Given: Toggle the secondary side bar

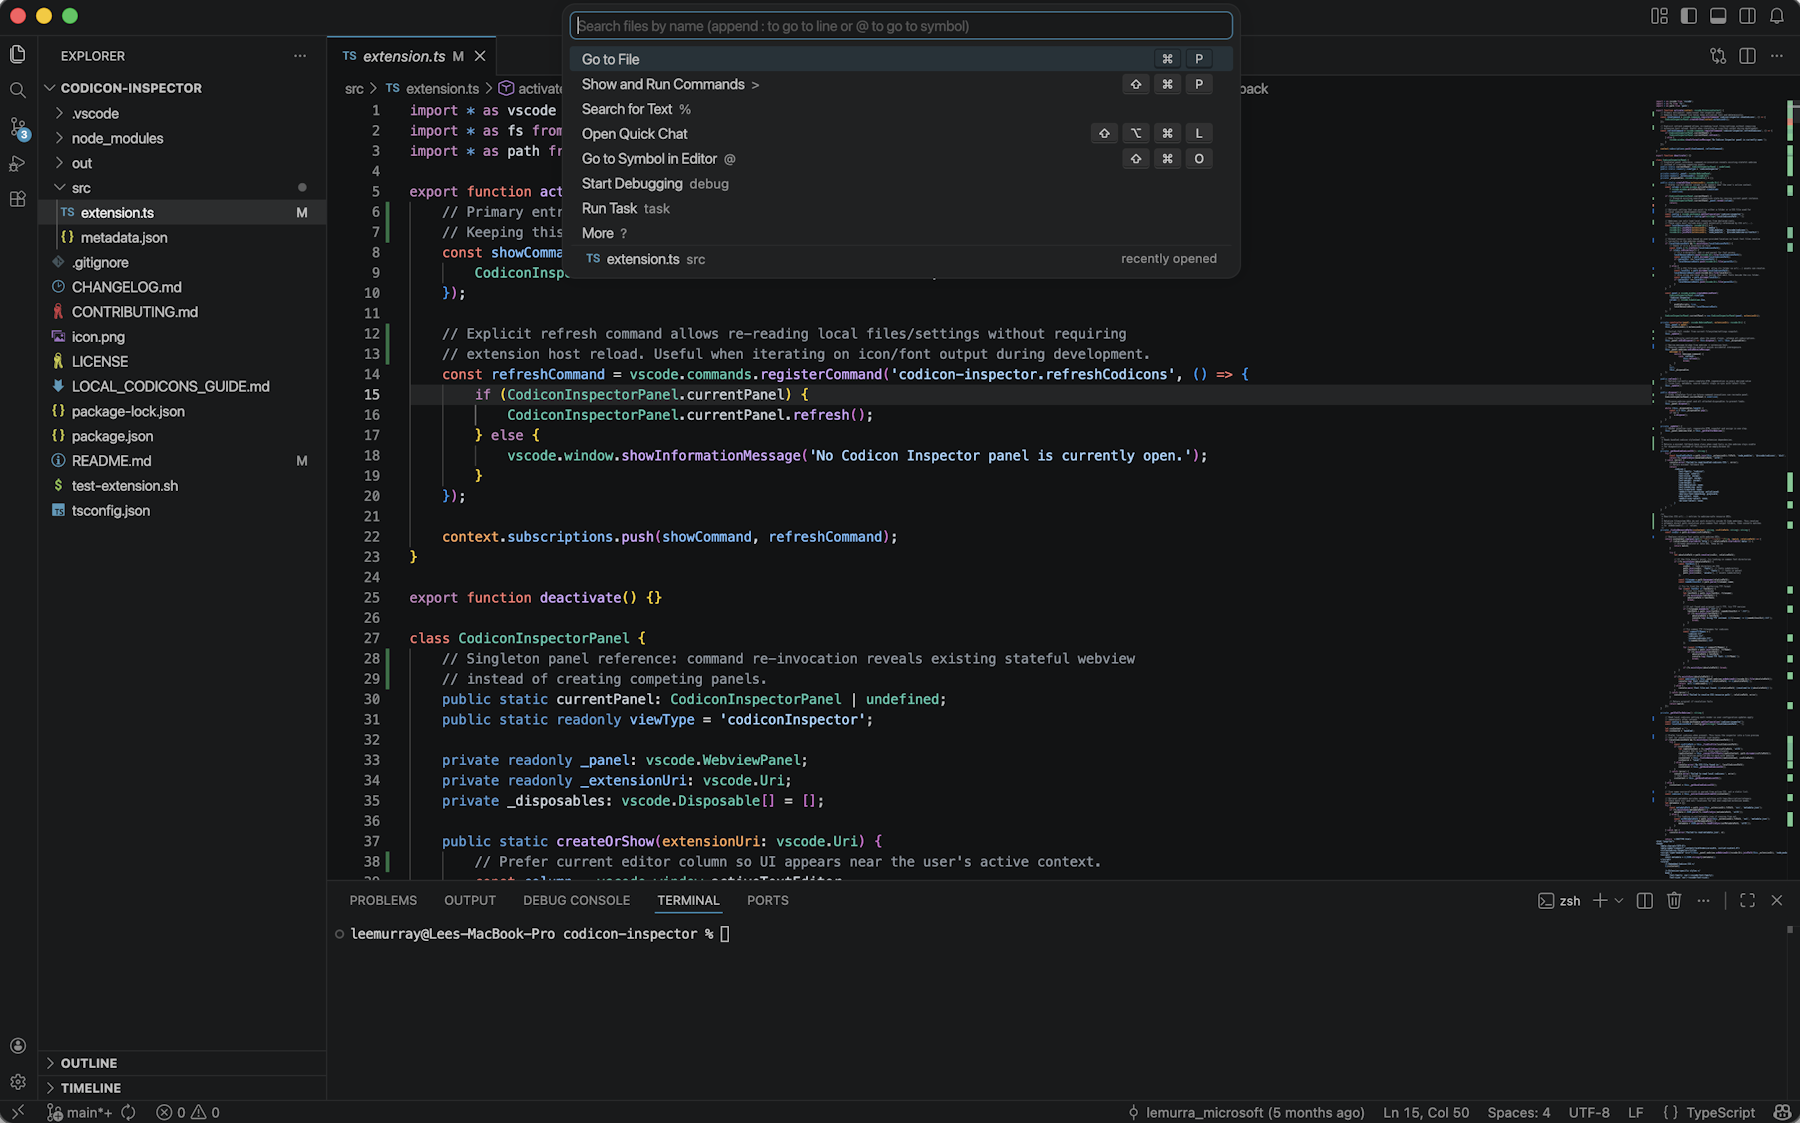Looking at the screenshot, I should click(x=1747, y=16).
